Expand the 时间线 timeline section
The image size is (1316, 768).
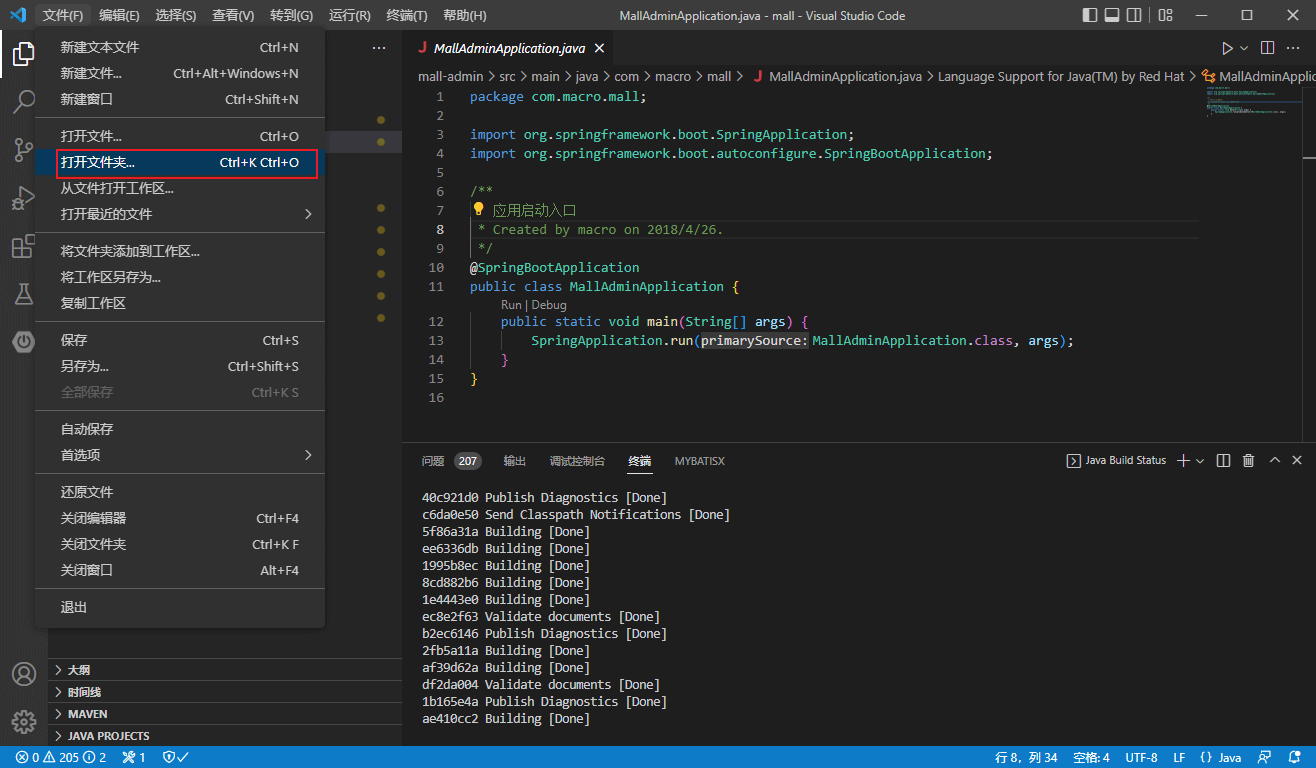[x=225, y=692]
